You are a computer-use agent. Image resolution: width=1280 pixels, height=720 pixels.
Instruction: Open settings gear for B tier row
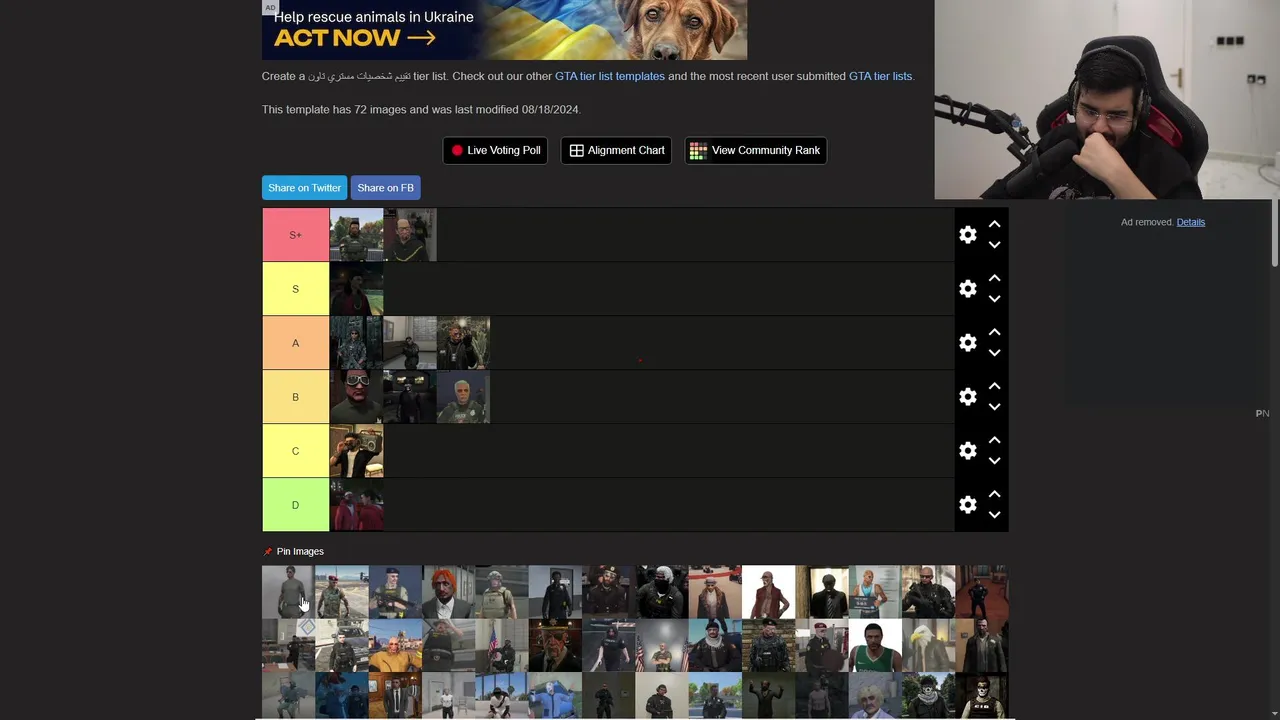967,396
